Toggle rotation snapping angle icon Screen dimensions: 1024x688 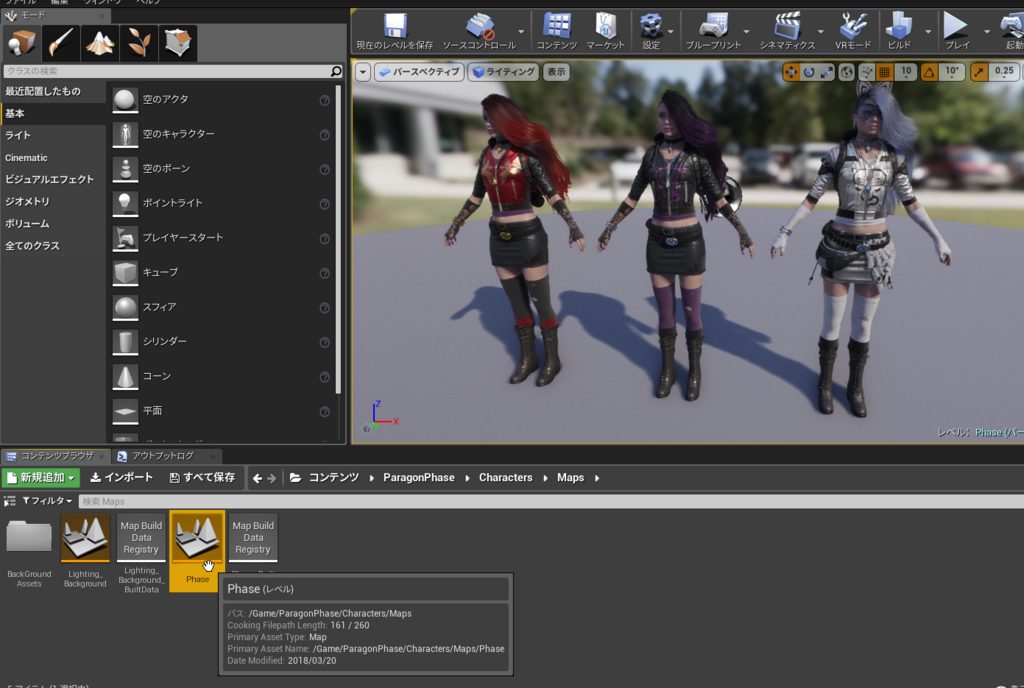[929, 72]
